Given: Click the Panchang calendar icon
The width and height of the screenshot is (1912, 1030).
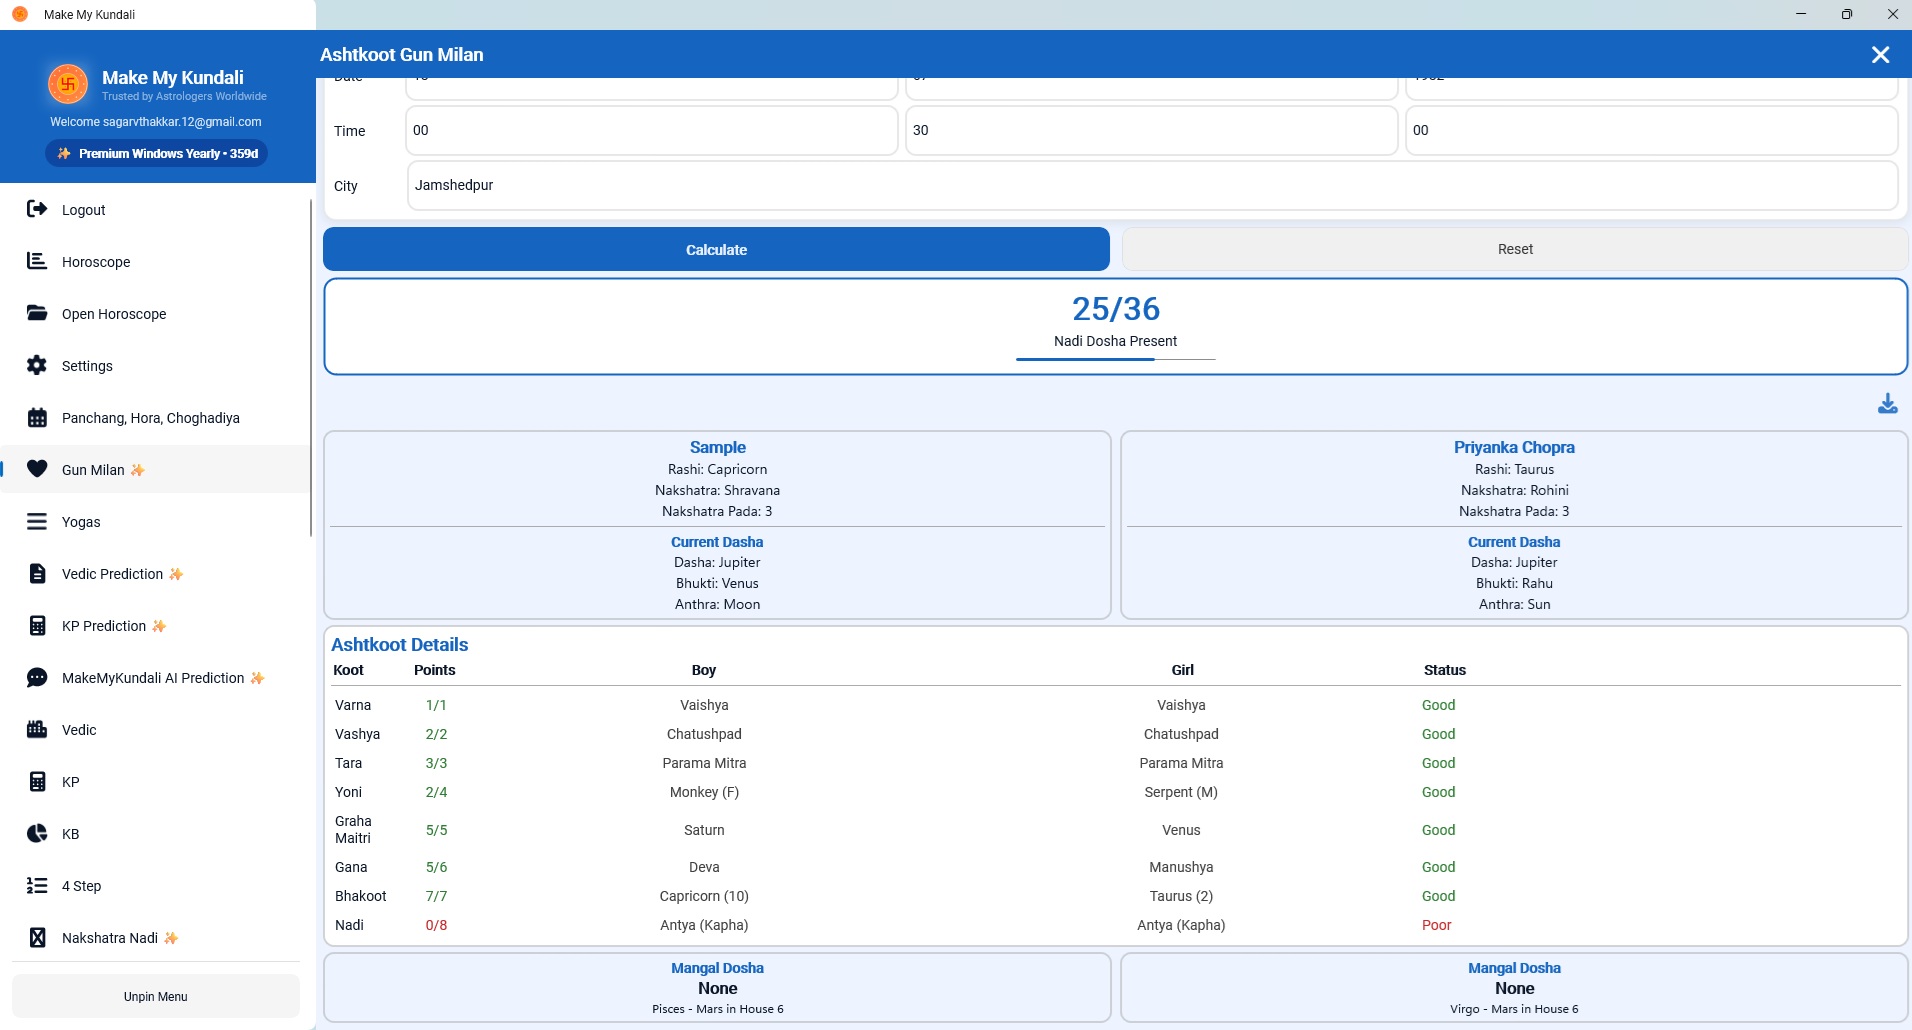Looking at the screenshot, I should click(x=37, y=417).
